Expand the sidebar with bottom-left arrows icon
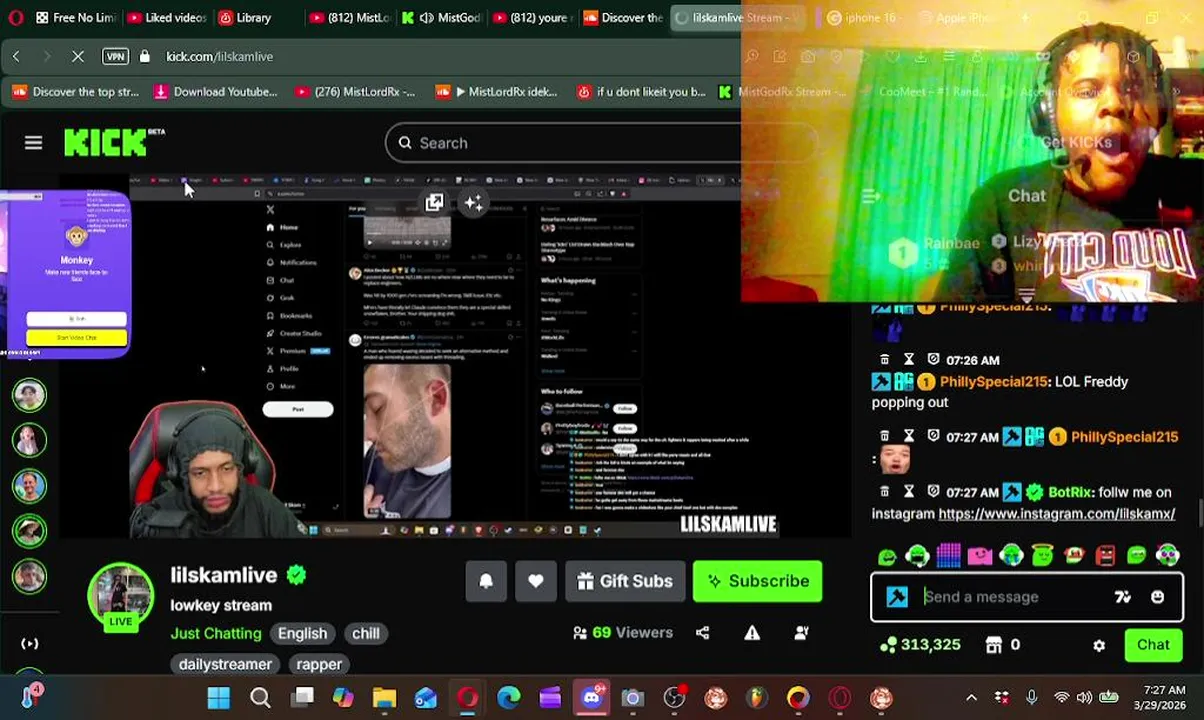1204x720 pixels. (x=30, y=644)
